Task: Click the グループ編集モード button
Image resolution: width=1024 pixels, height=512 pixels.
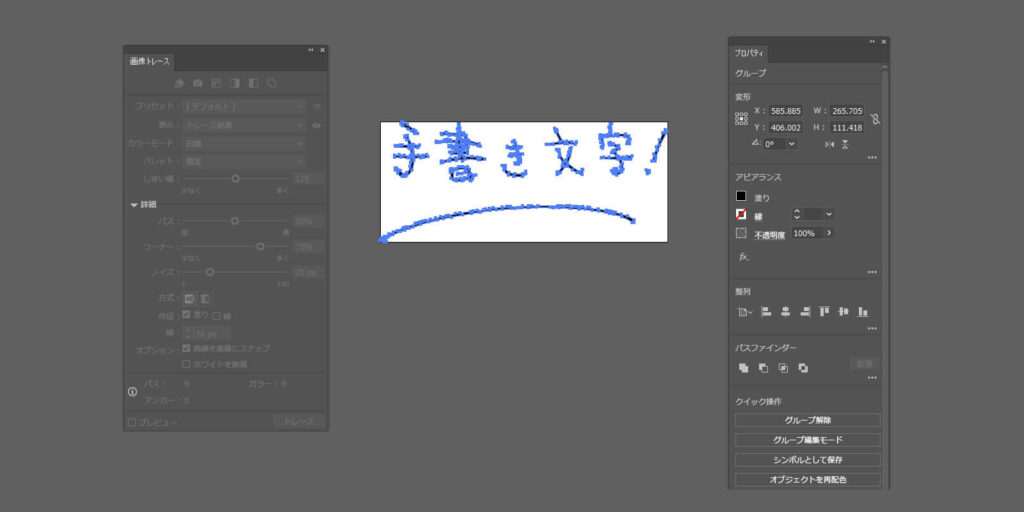Action: 808,440
